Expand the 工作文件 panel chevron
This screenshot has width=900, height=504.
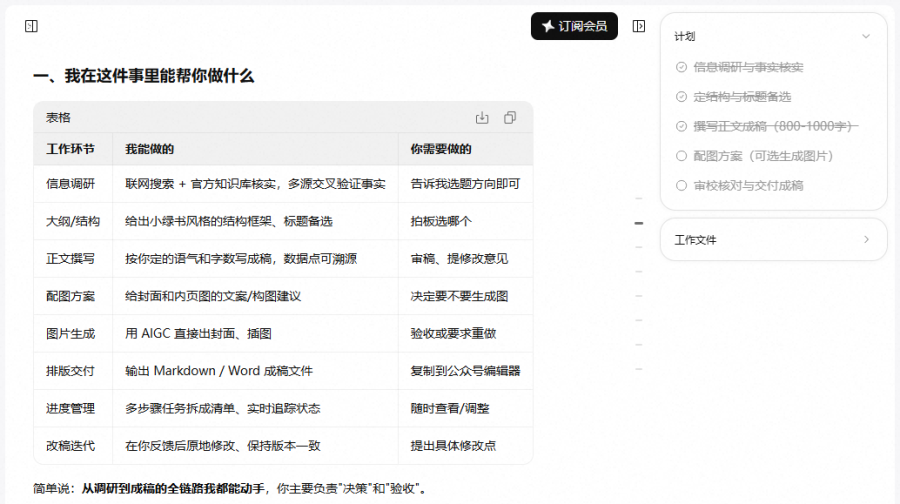(866, 239)
